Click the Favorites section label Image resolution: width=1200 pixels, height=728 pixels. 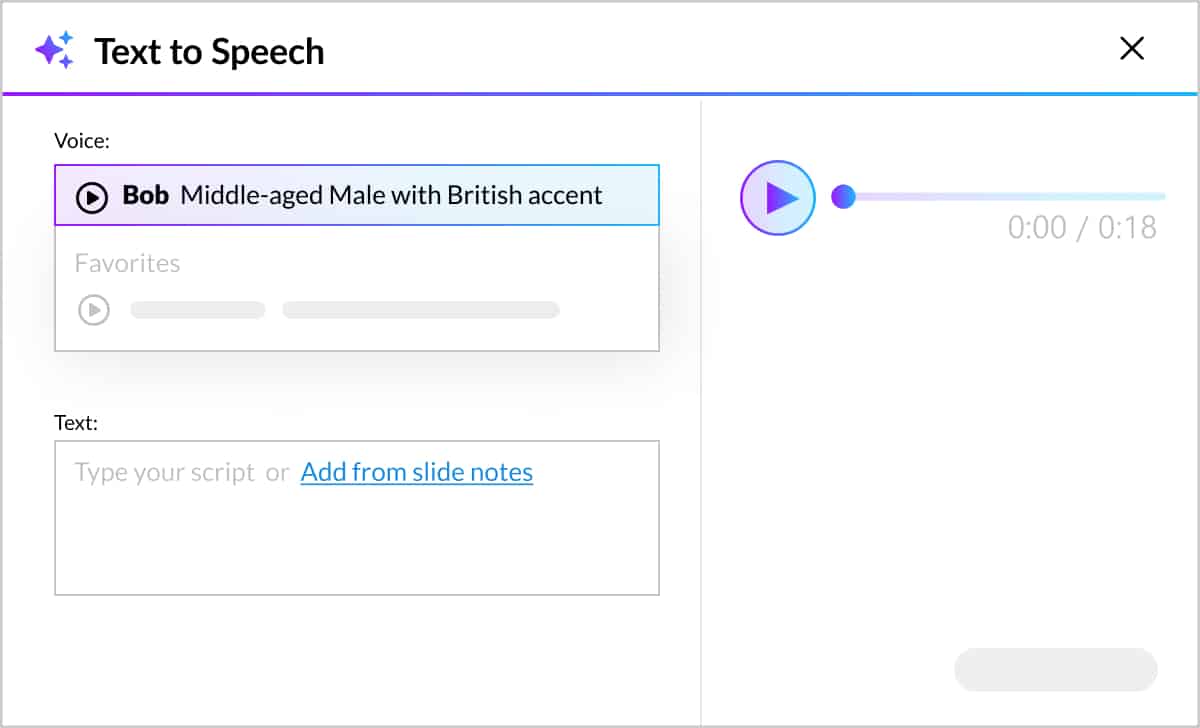click(127, 263)
